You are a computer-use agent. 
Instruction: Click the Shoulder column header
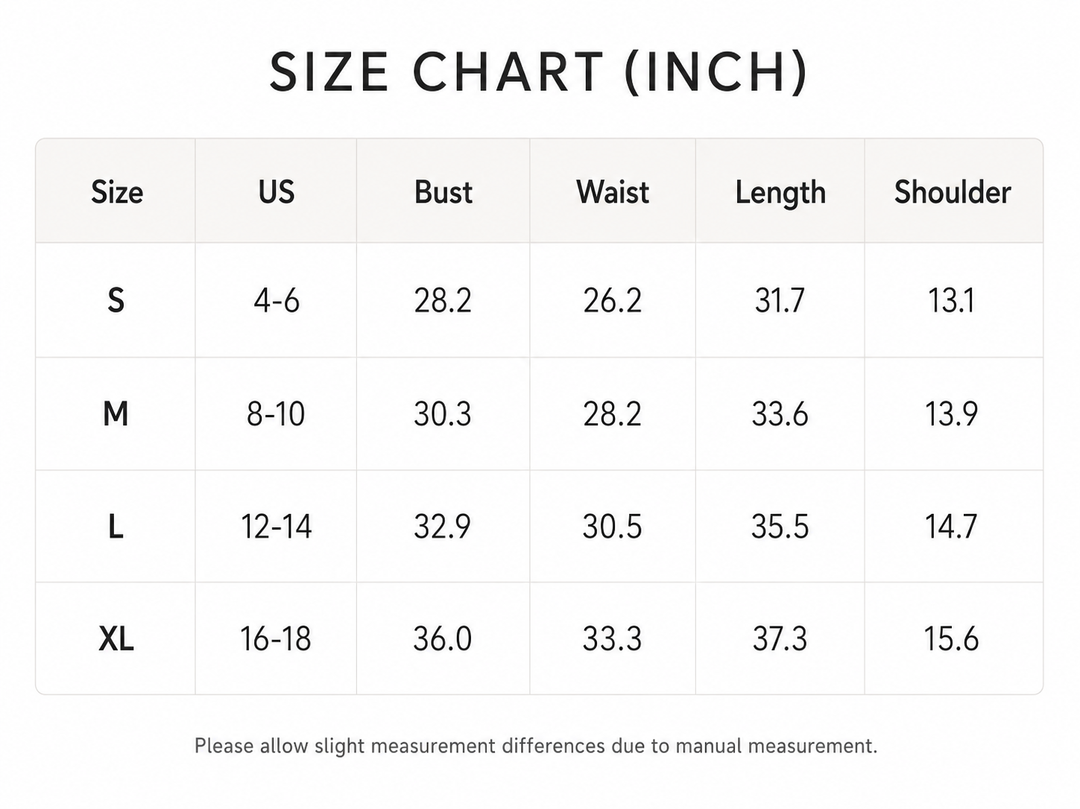coord(953,192)
